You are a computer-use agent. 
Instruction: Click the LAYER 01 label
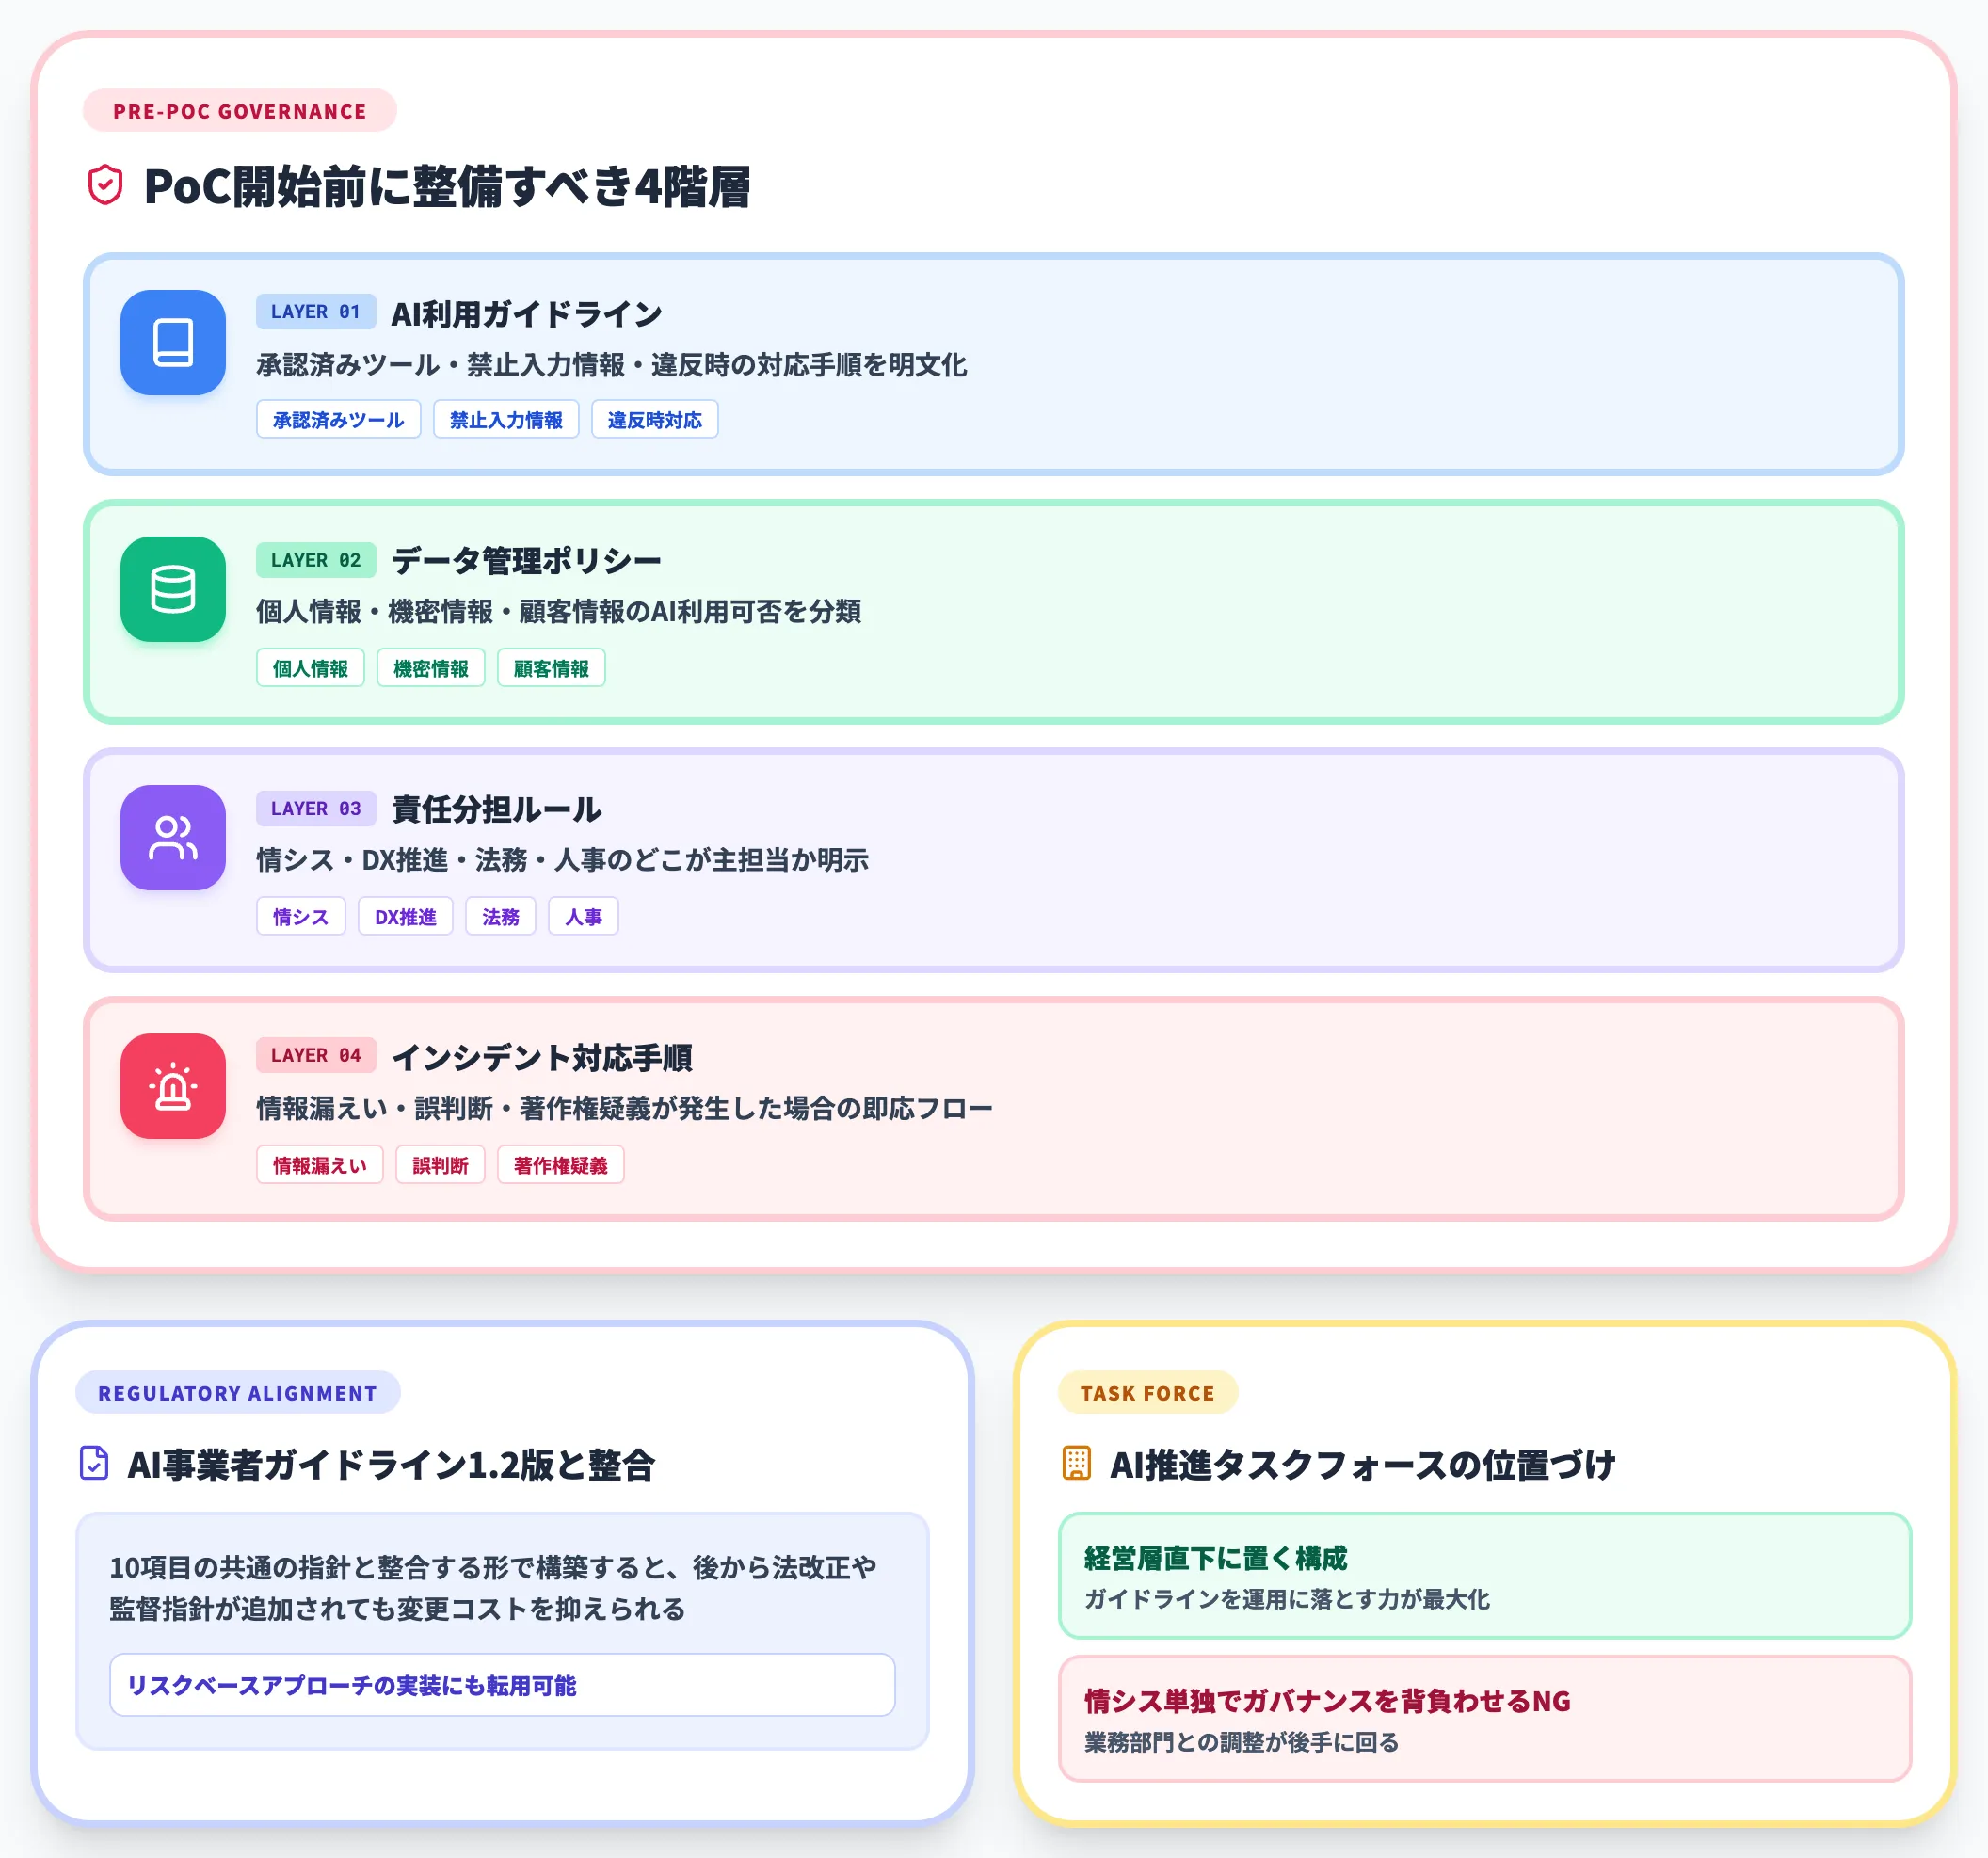(x=316, y=311)
